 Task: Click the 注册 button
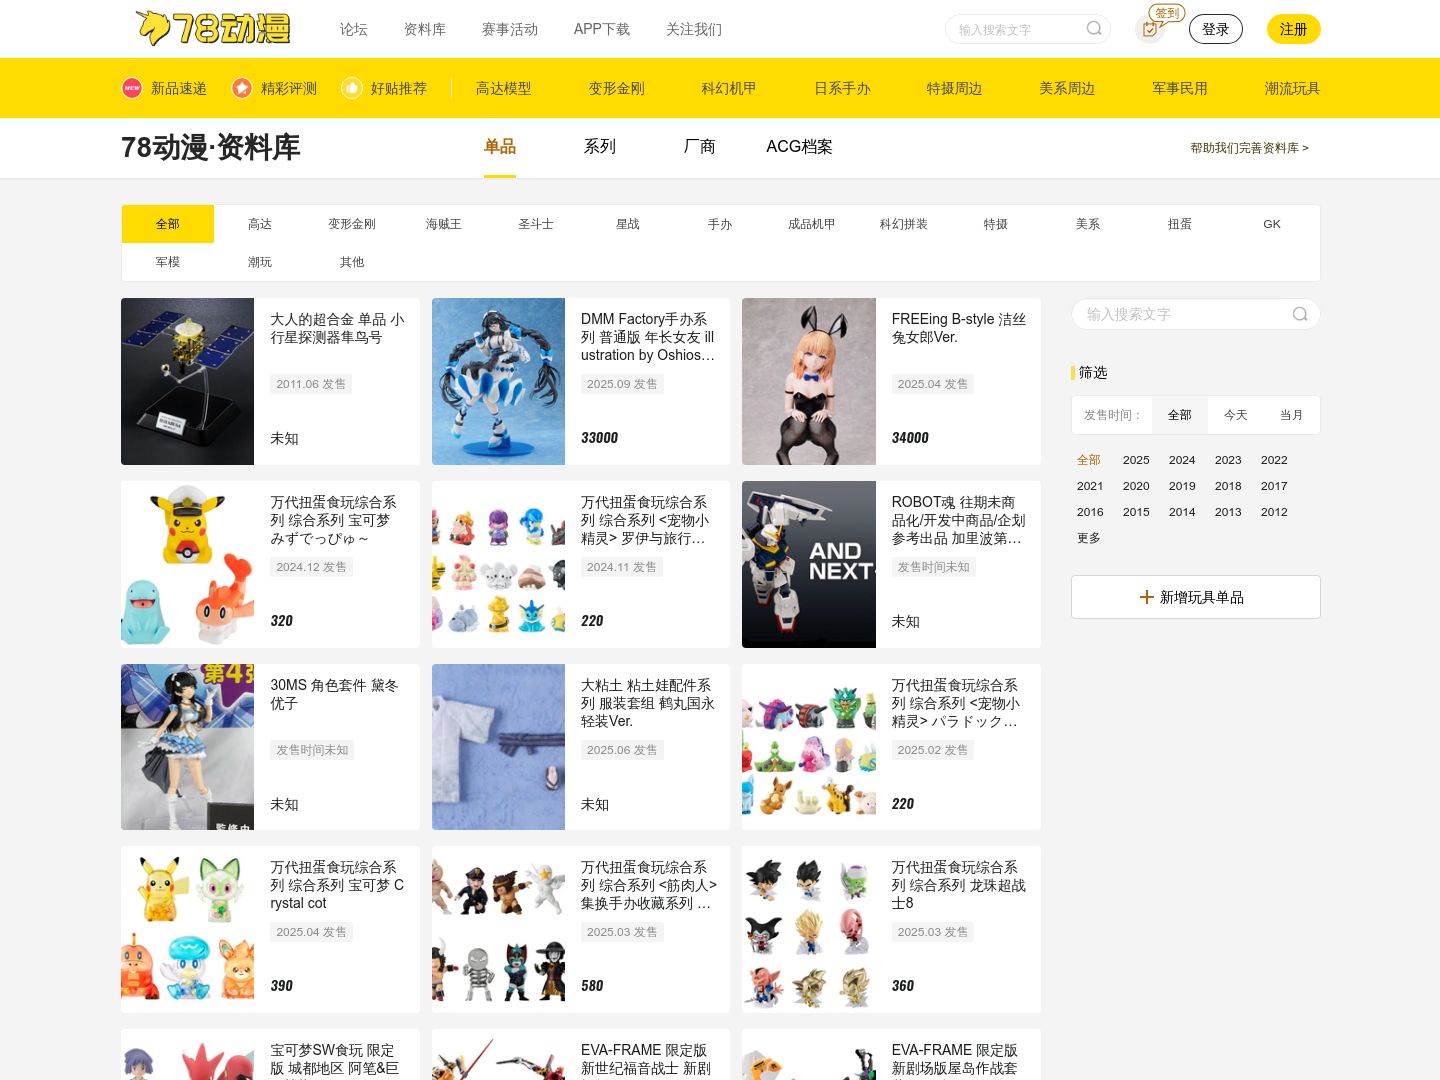coord(1294,29)
